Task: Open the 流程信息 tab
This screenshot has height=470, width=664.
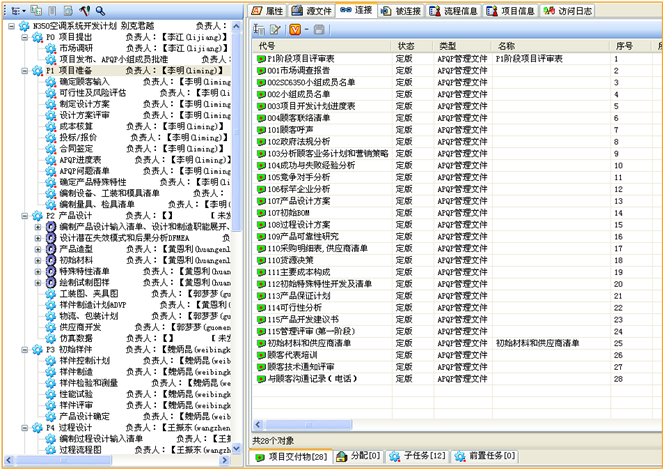Action: point(454,11)
